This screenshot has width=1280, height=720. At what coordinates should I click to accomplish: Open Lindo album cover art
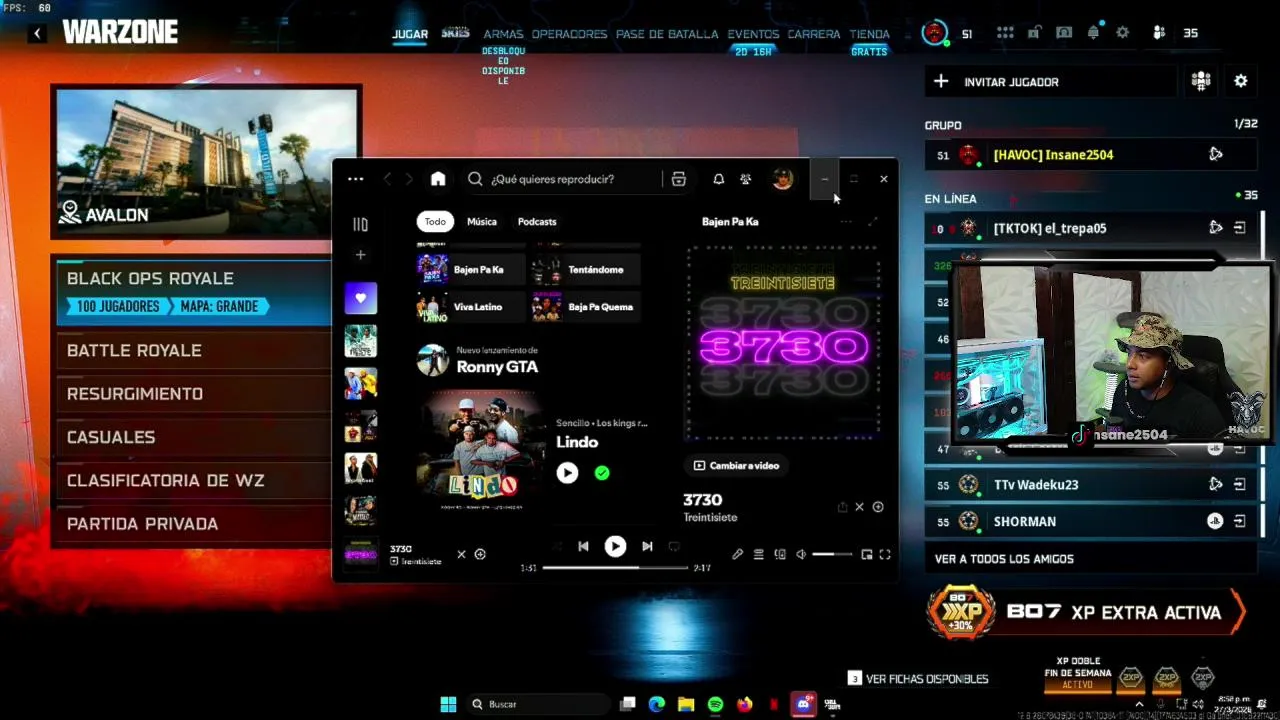pos(482,452)
